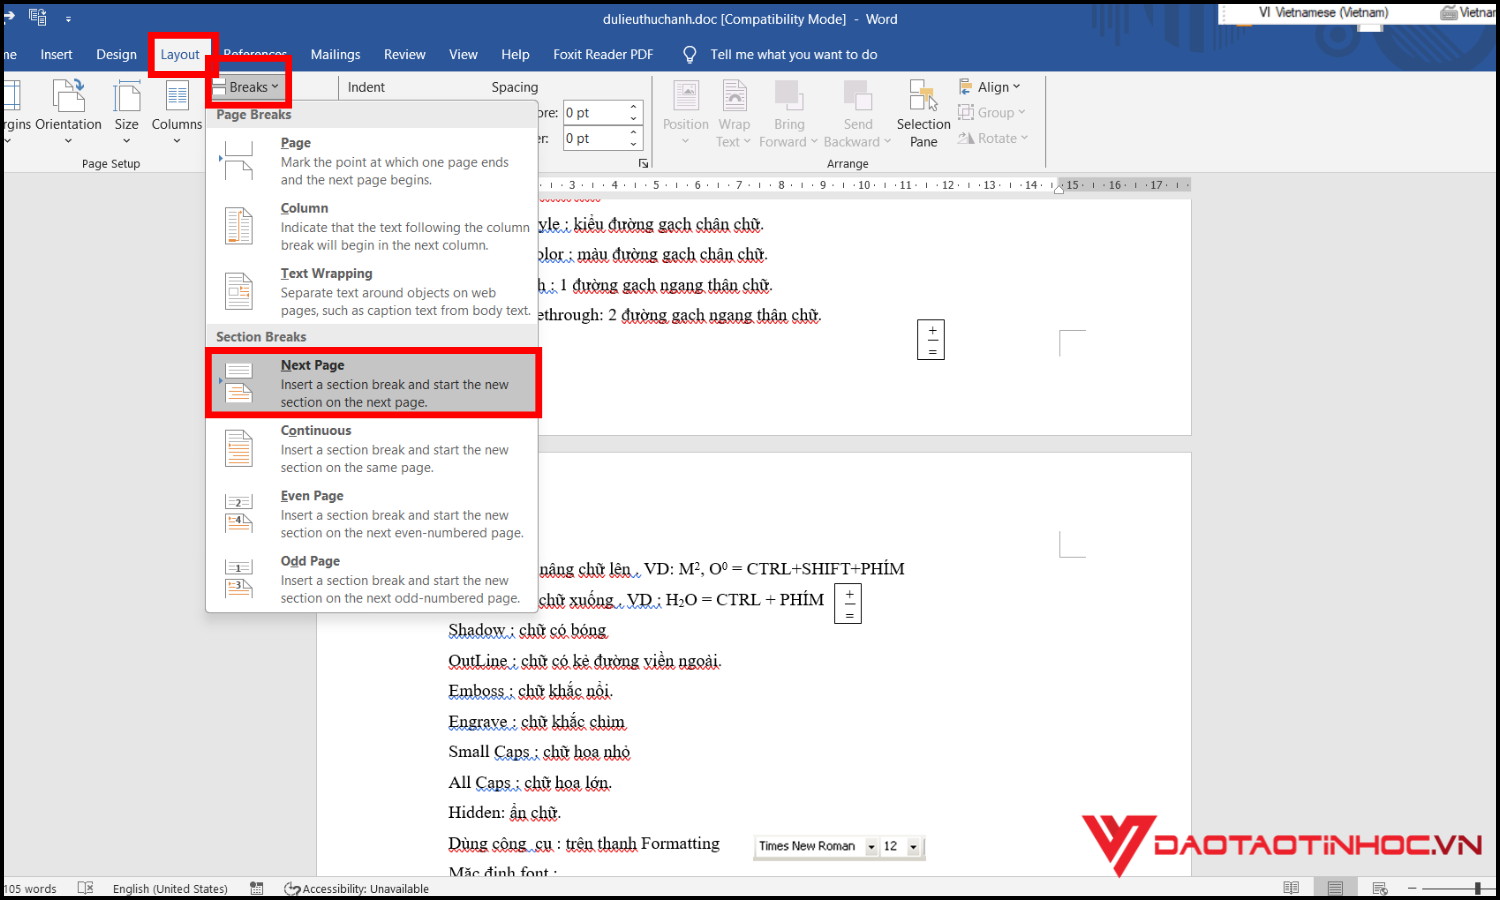Viewport: 1500px width, 900px height.
Task: Select the Orientation tool in Page Setup
Action: [68, 110]
